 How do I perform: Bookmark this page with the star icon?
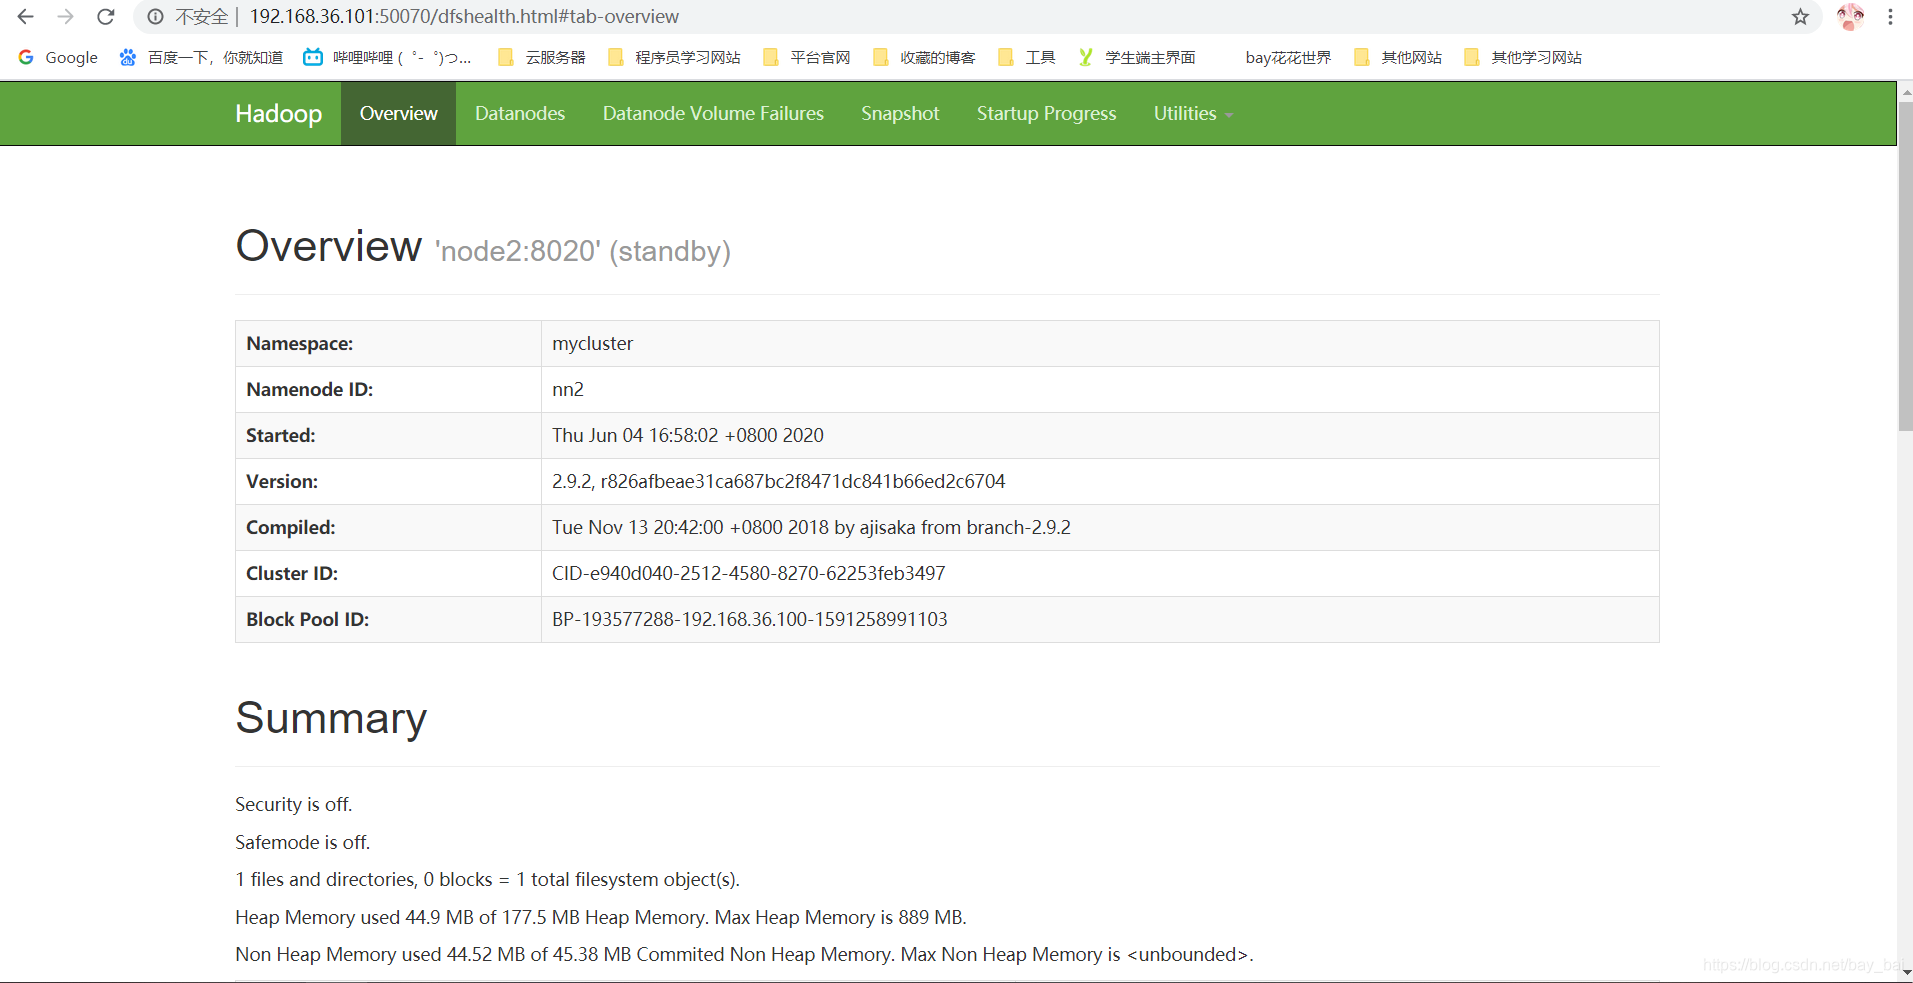(x=1800, y=17)
